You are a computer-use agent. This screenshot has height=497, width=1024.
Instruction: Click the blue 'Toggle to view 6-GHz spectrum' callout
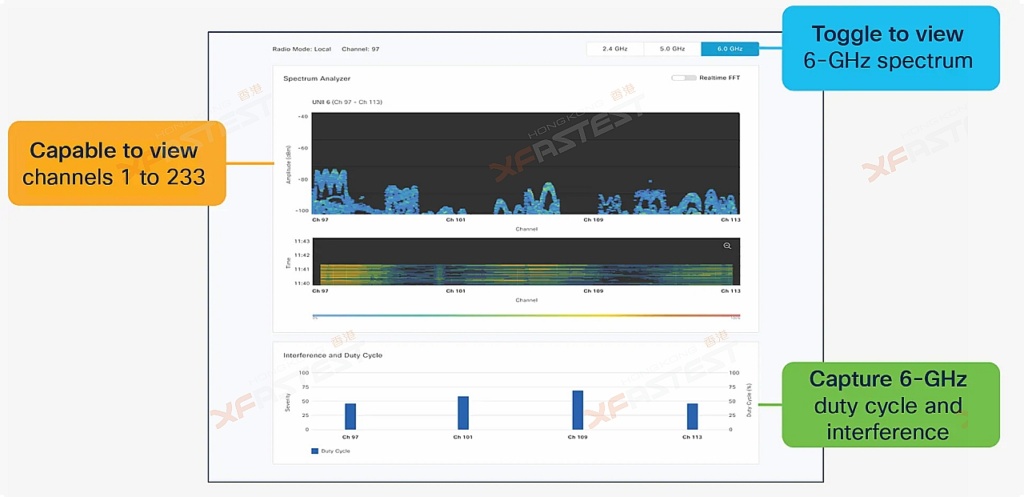889,48
